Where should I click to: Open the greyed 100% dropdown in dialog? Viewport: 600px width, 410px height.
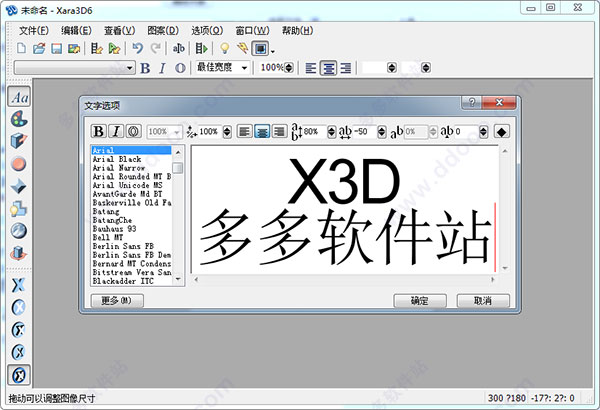coord(164,132)
